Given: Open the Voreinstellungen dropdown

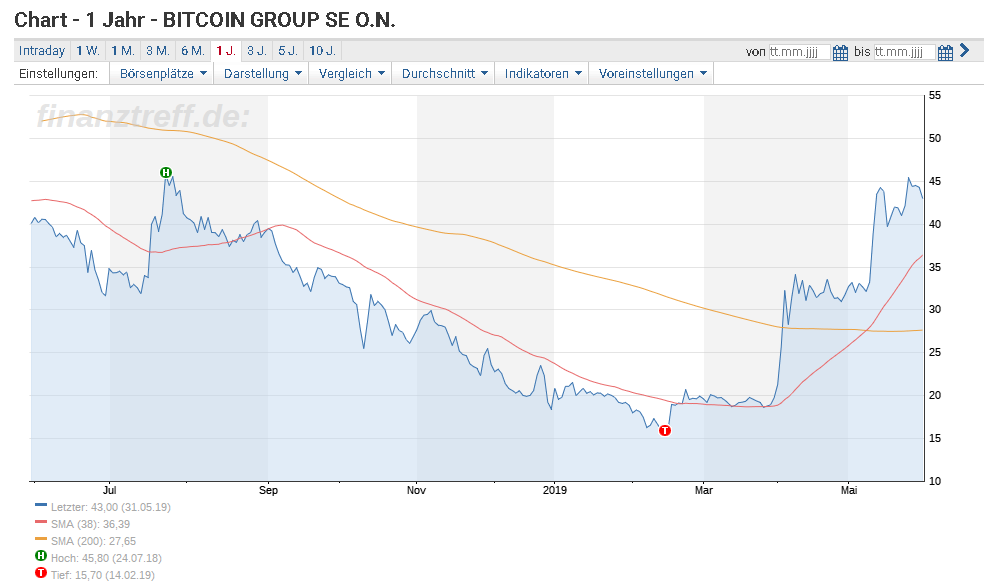Looking at the screenshot, I should 652,74.
